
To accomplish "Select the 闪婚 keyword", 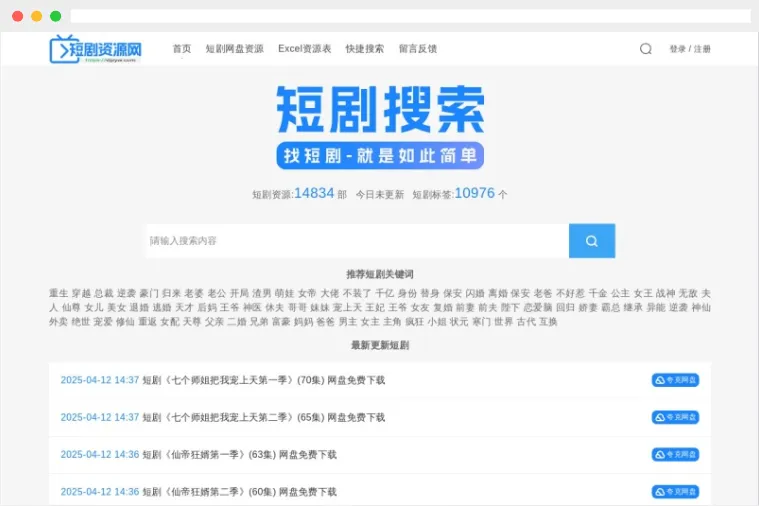I will coord(475,293).
